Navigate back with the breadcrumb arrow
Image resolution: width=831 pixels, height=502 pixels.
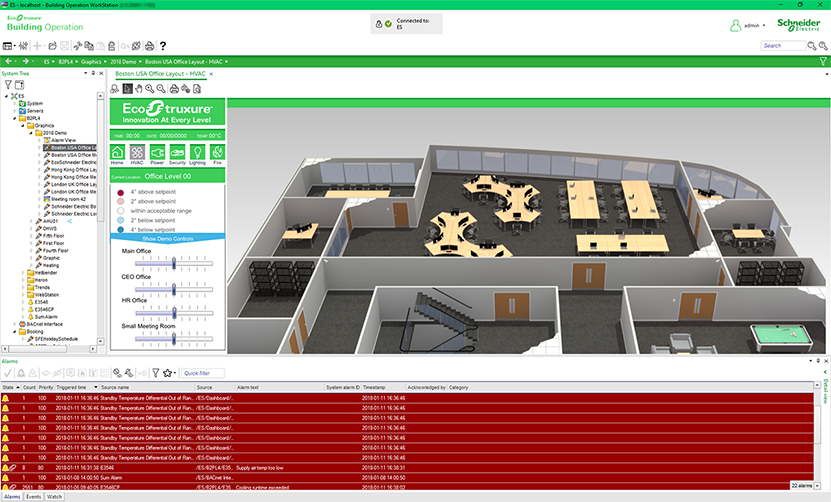pyautogui.click(x=8, y=61)
